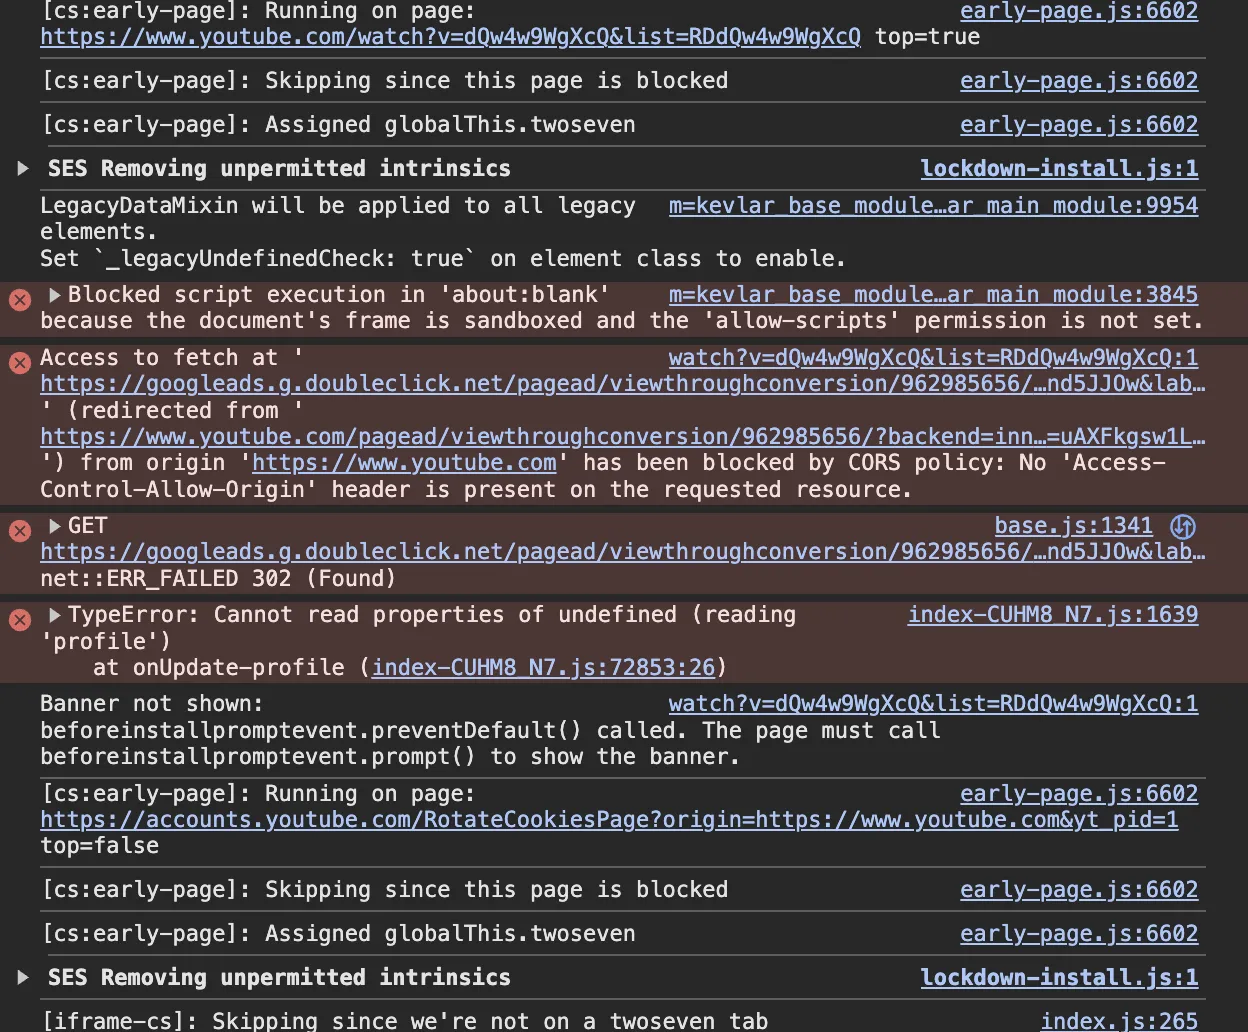
Task: Open early-page.js:6602 on the youtube.com/watch Running row
Action: pyautogui.click(x=1079, y=11)
